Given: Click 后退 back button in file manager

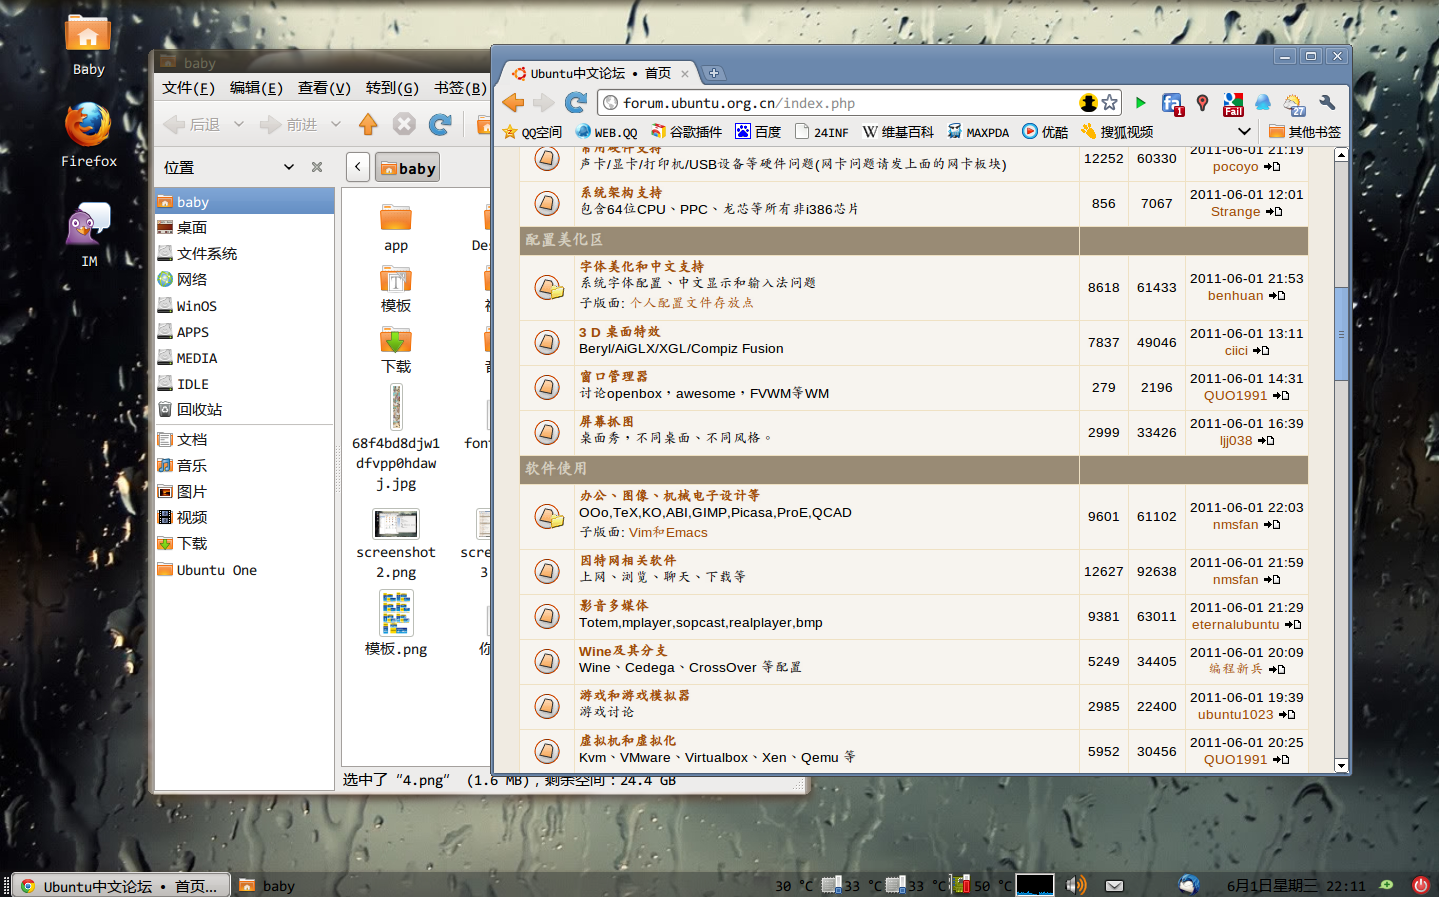Looking at the screenshot, I should tap(192, 124).
